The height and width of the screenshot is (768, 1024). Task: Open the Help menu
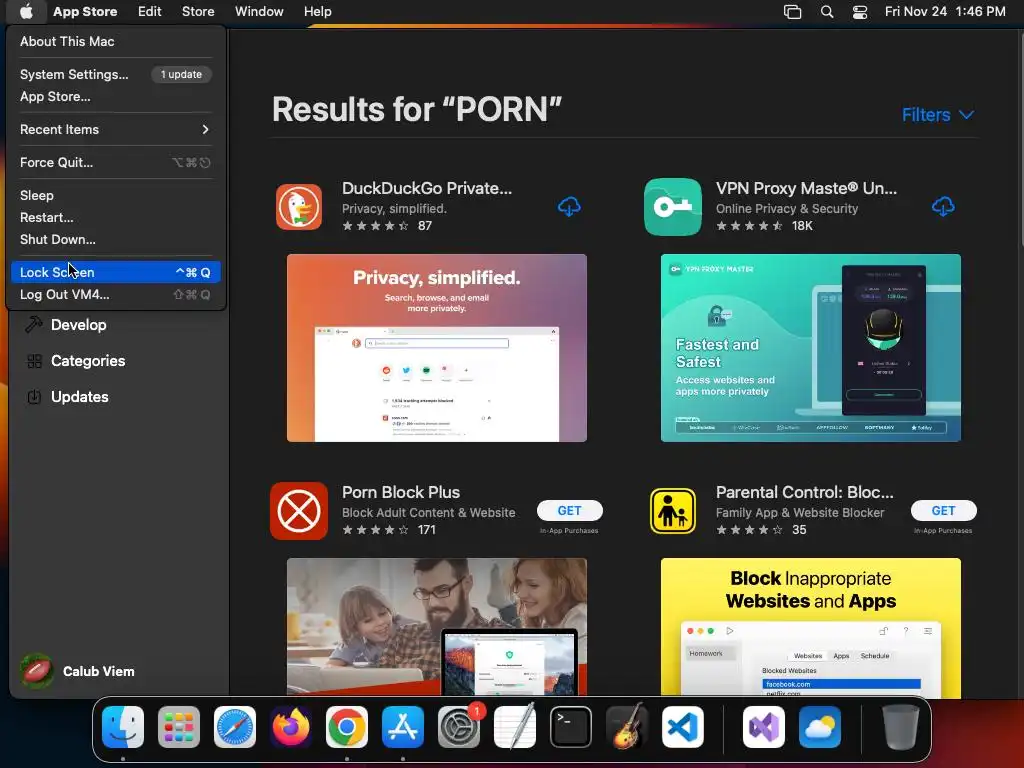317,12
